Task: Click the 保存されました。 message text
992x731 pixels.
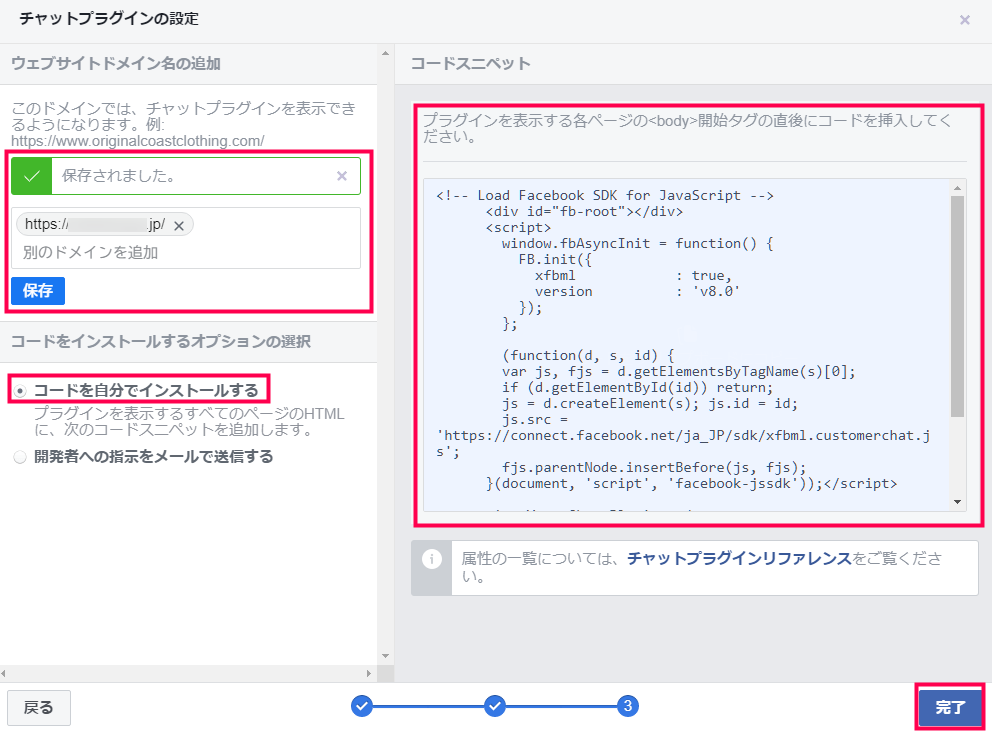Action: pos(120,175)
